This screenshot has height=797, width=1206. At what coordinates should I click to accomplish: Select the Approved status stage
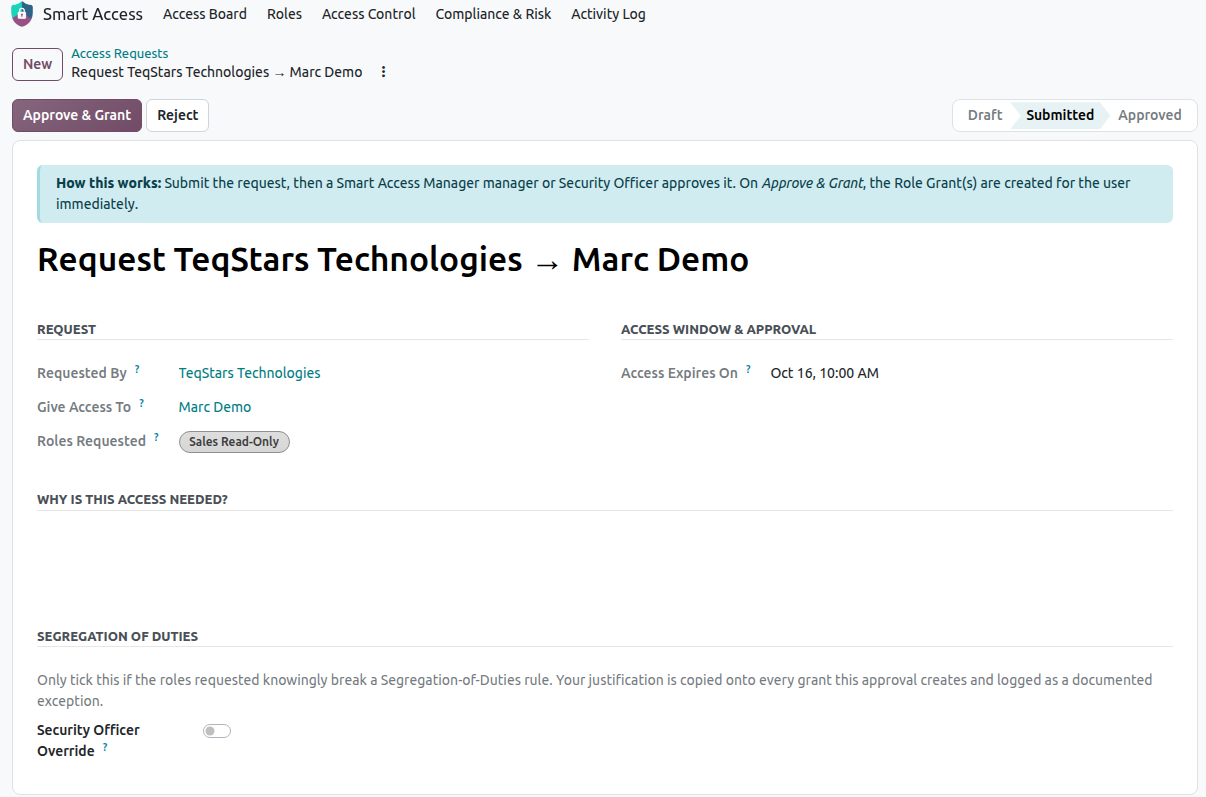[x=1150, y=115]
